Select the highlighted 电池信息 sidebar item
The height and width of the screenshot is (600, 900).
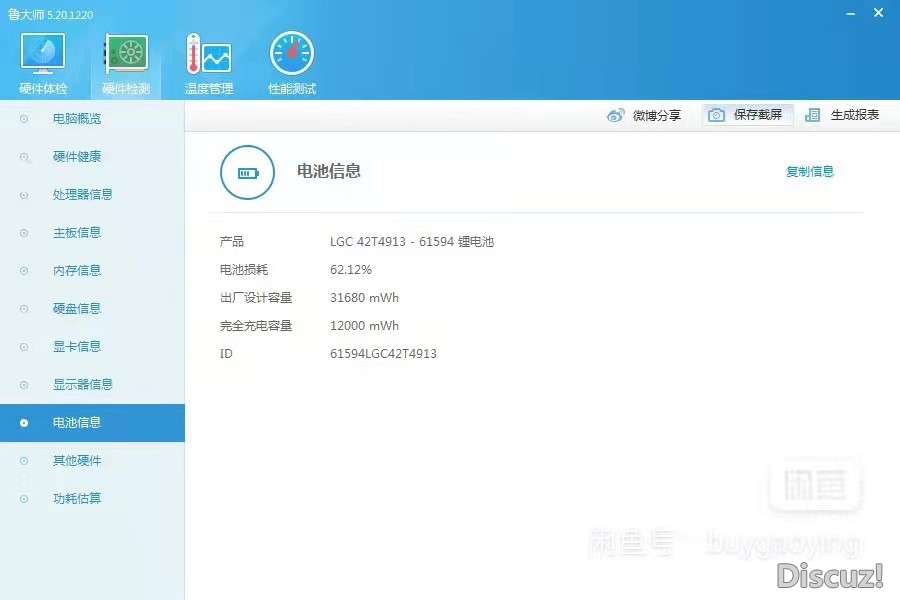click(x=92, y=423)
